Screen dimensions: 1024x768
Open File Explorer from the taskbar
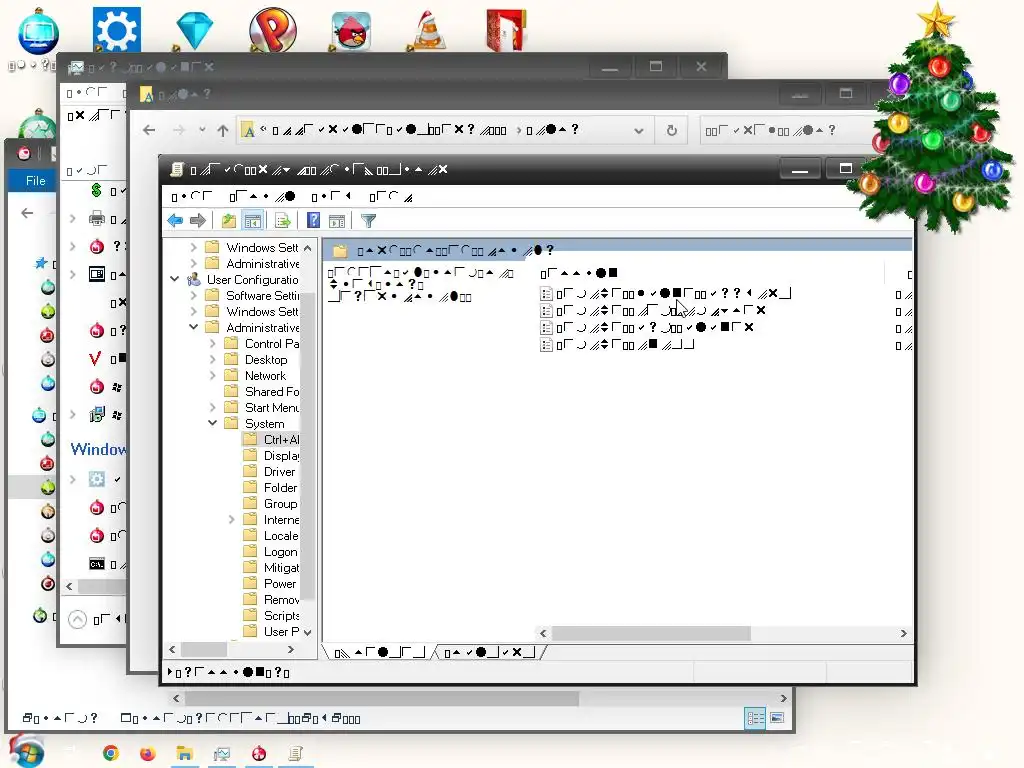point(185,754)
